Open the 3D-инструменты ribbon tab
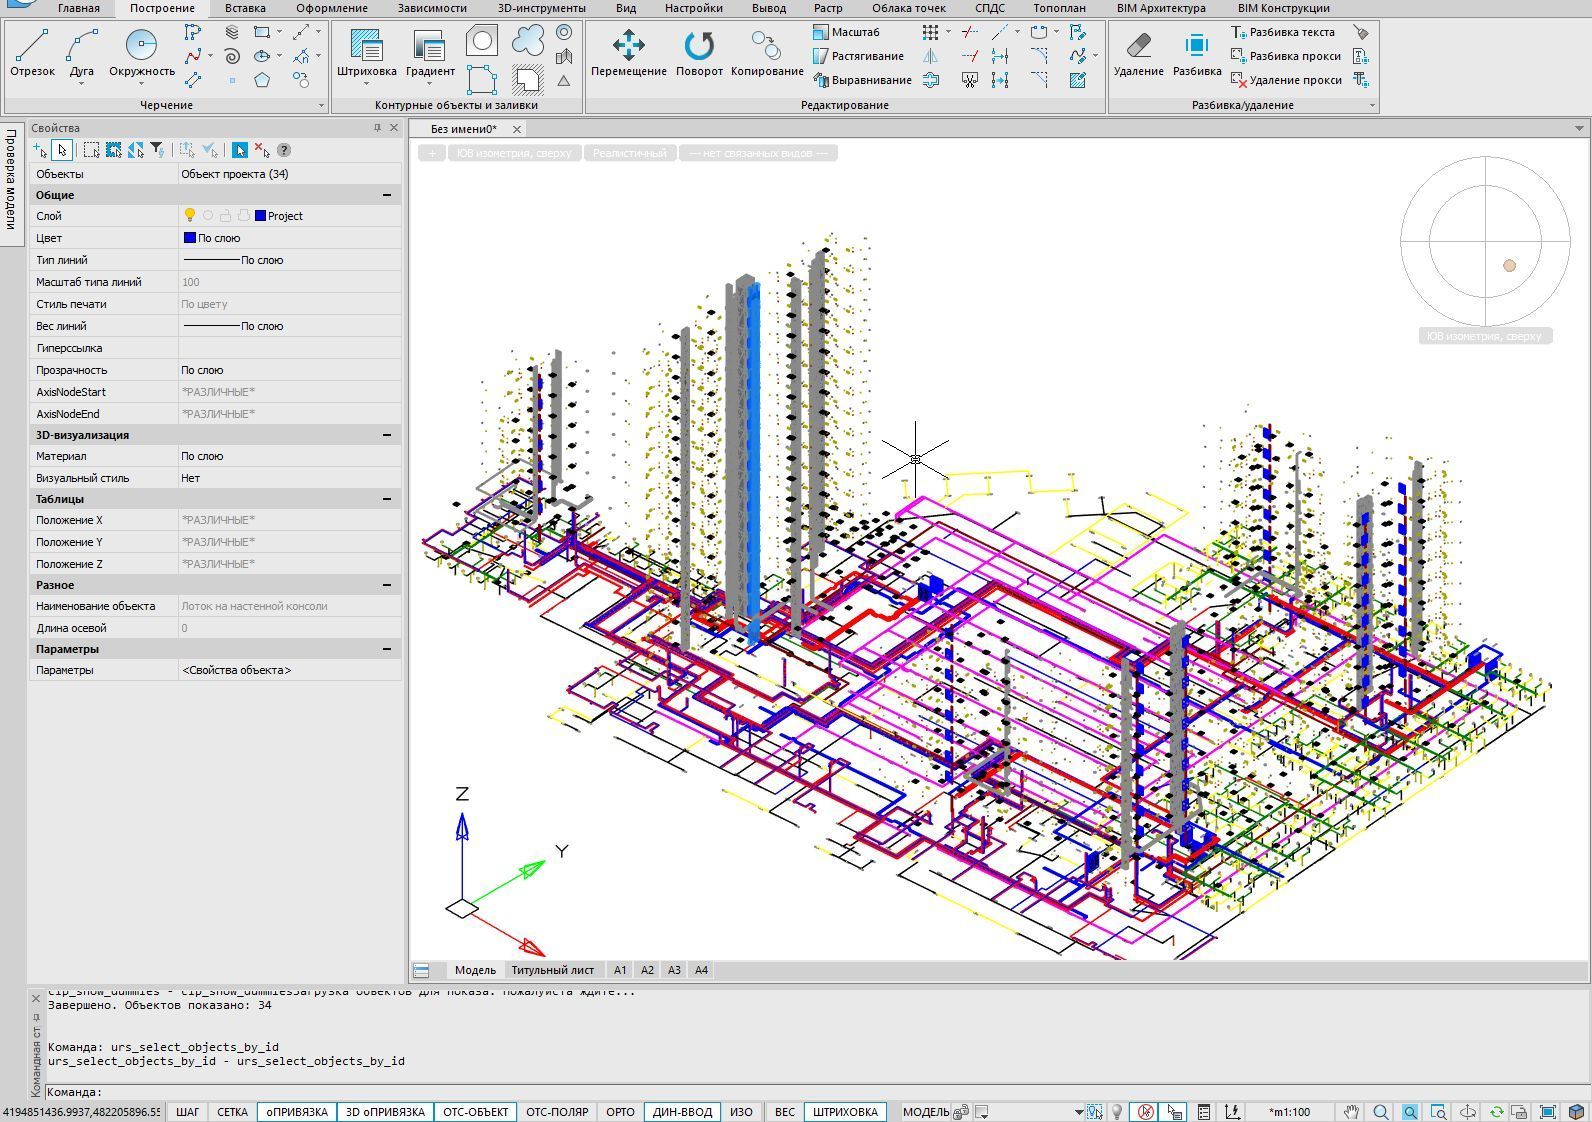The image size is (1592, 1122). click(542, 8)
